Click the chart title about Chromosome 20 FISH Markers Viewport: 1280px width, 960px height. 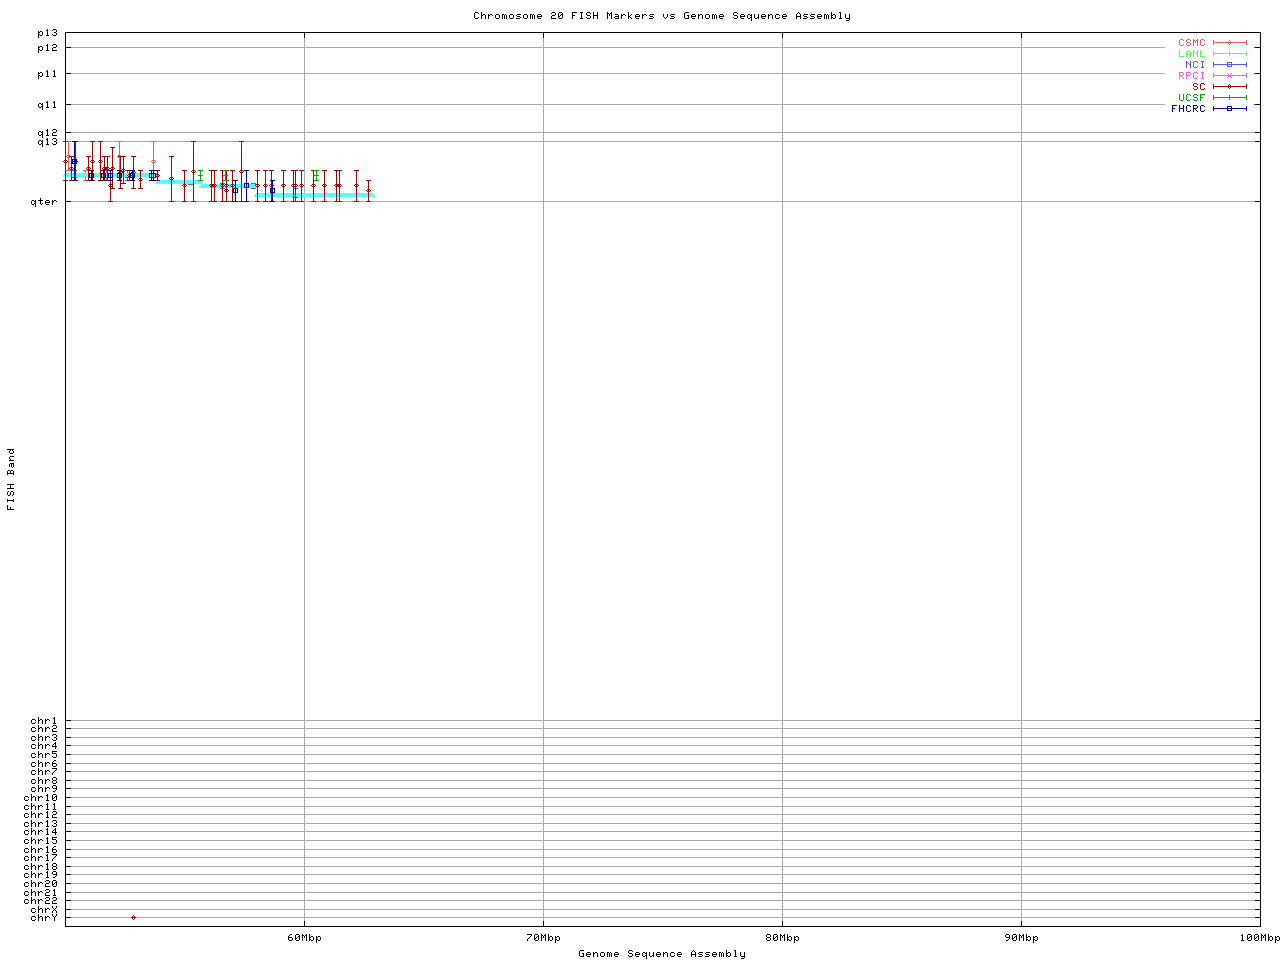pos(661,16)
